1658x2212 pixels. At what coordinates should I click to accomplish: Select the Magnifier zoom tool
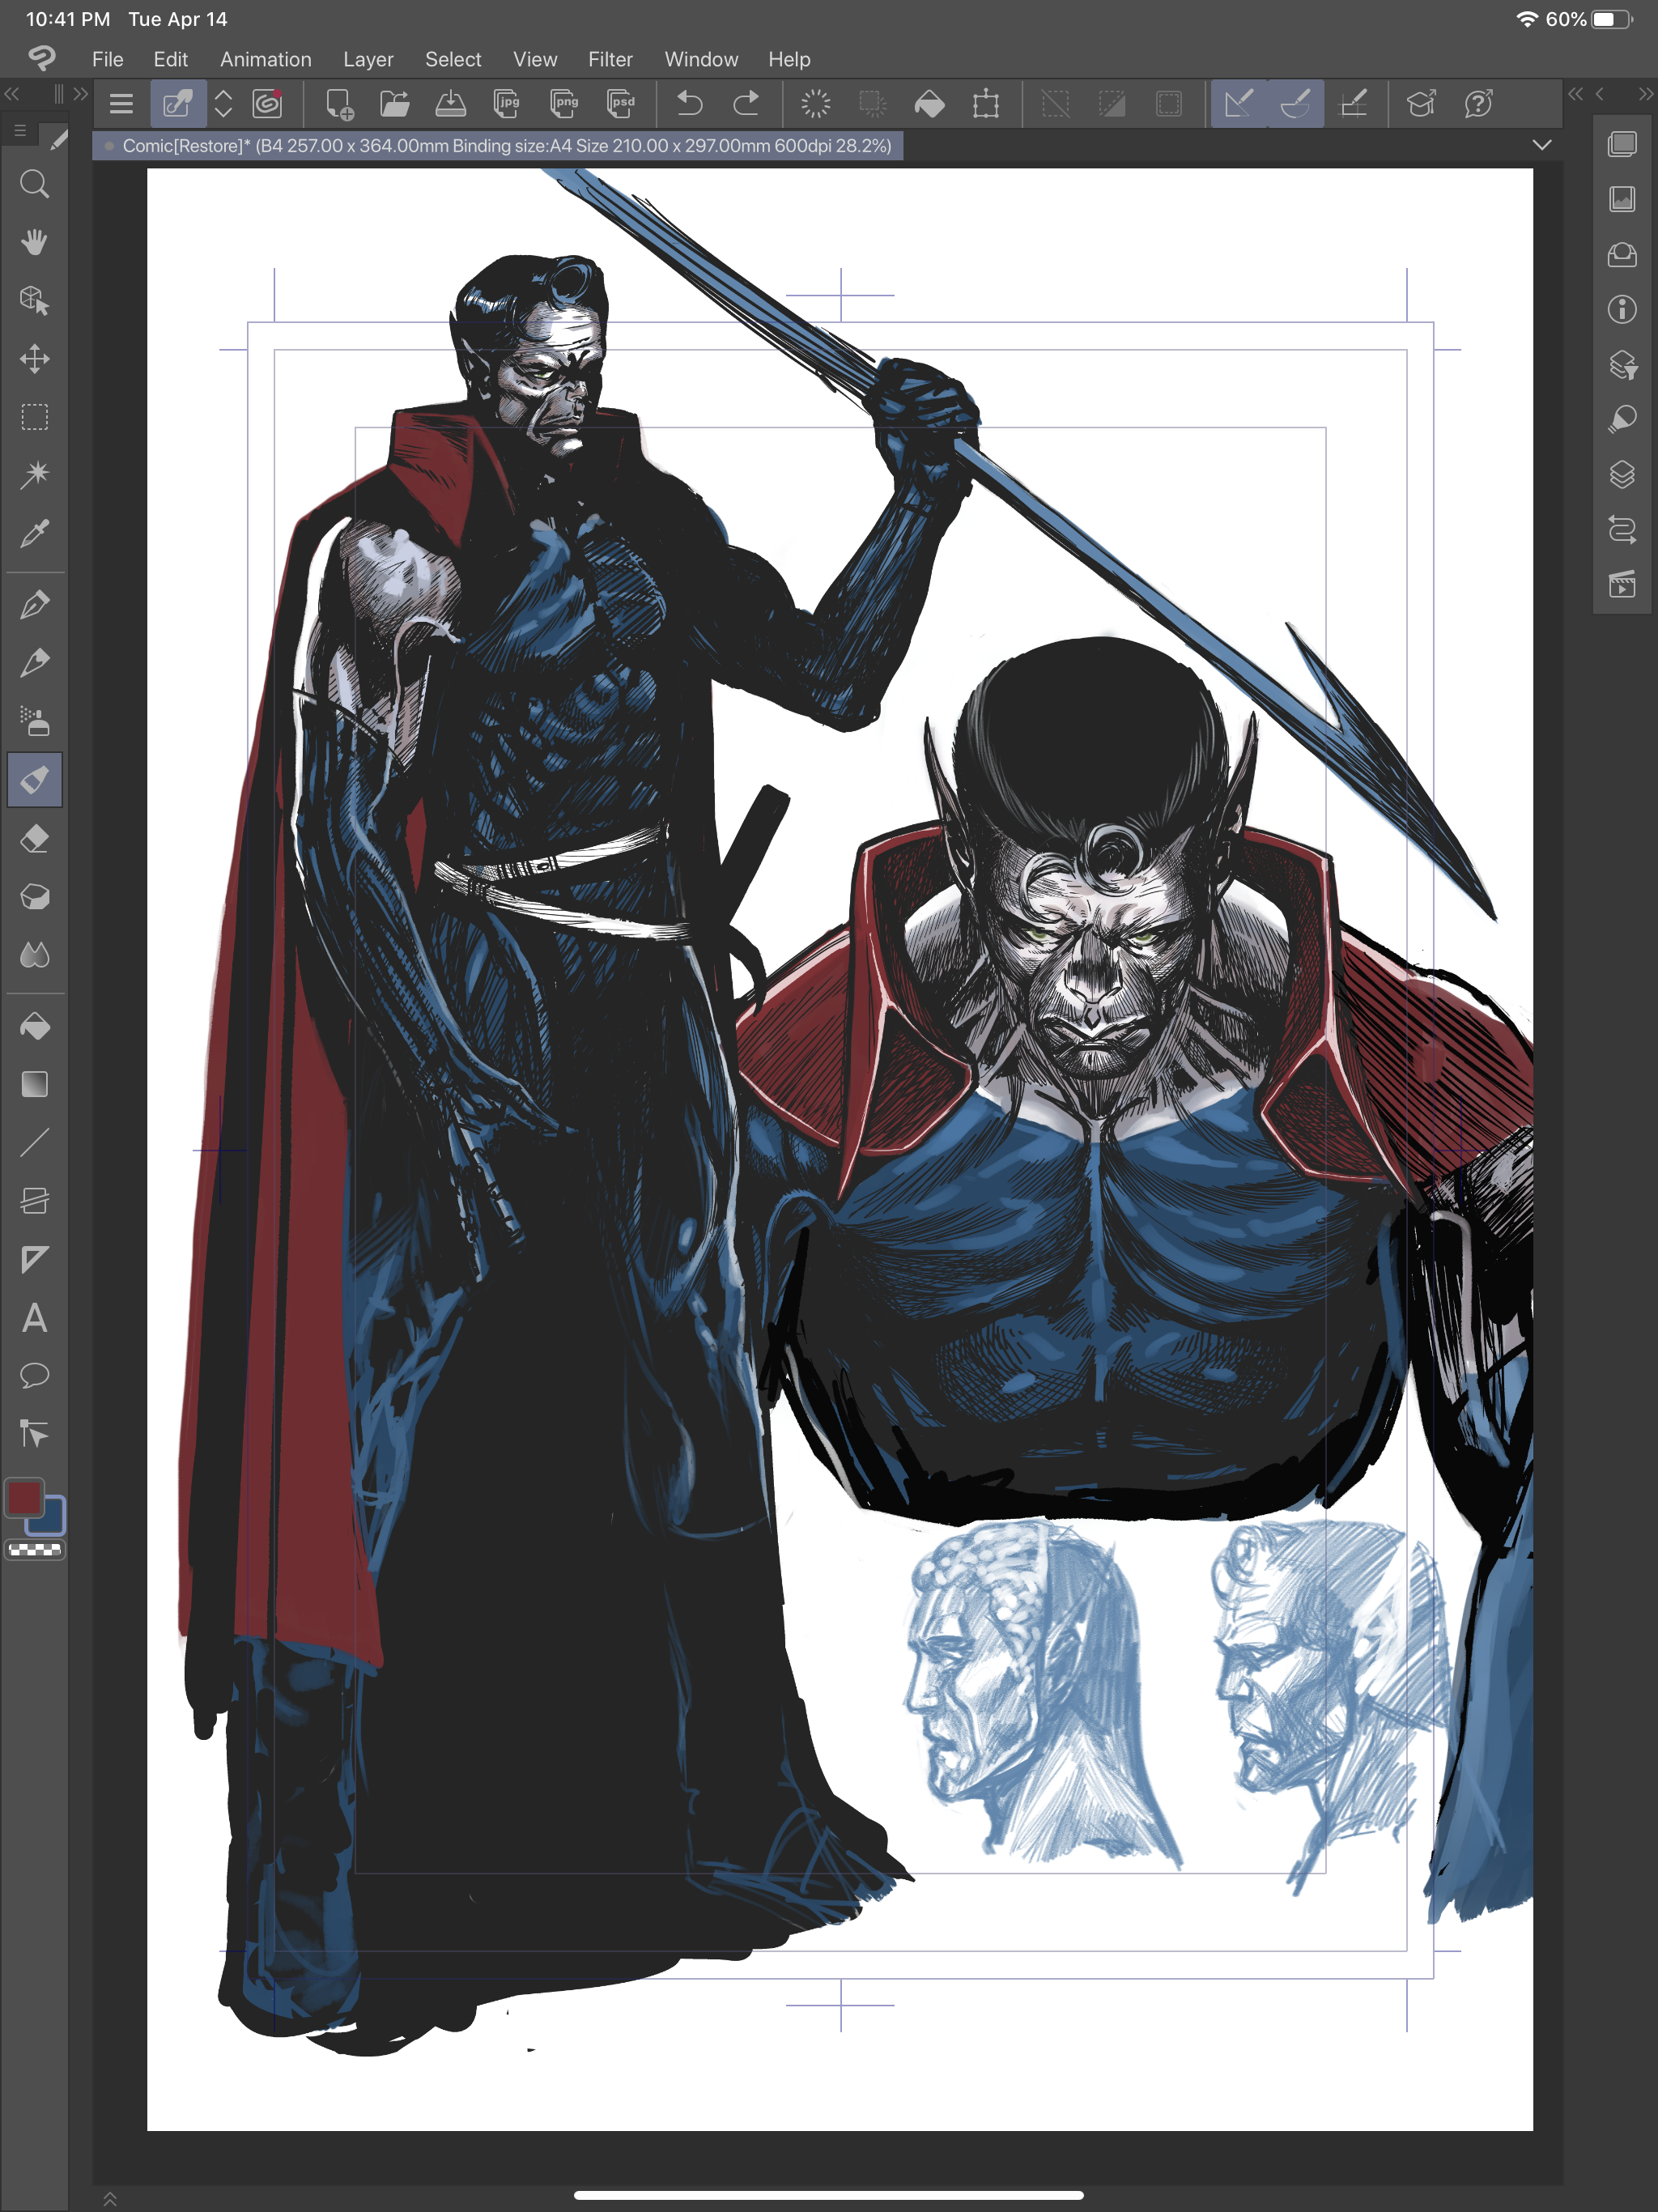(x=34, y=184)
